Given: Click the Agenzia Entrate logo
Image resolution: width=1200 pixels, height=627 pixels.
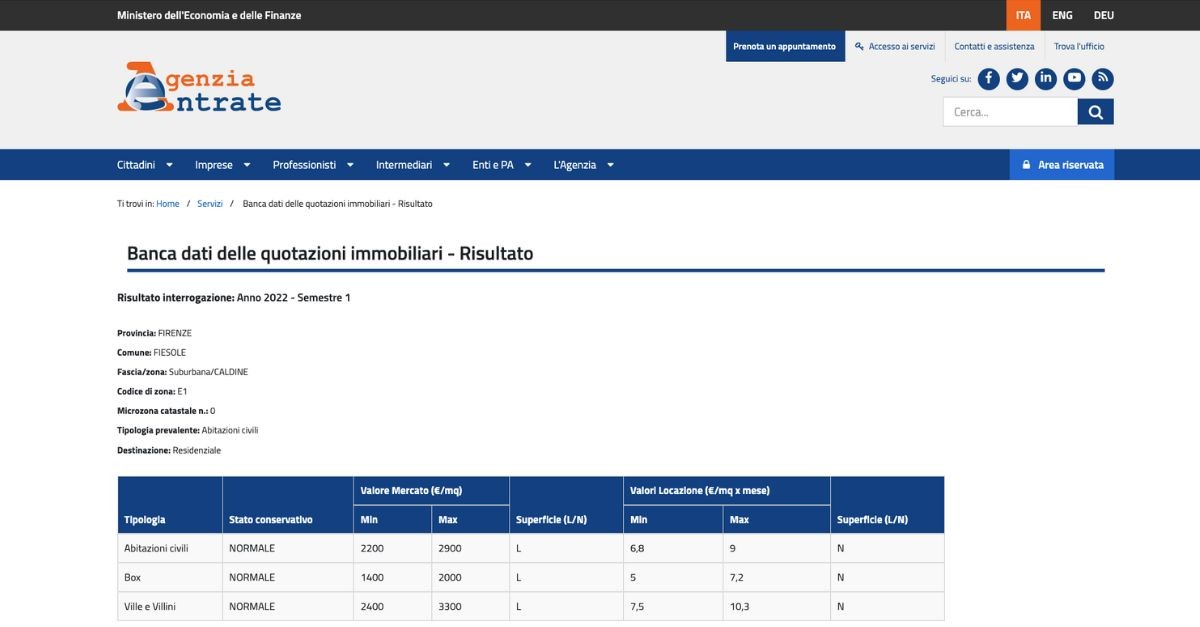Looking at the screenshot, I should tap(199, 88).
